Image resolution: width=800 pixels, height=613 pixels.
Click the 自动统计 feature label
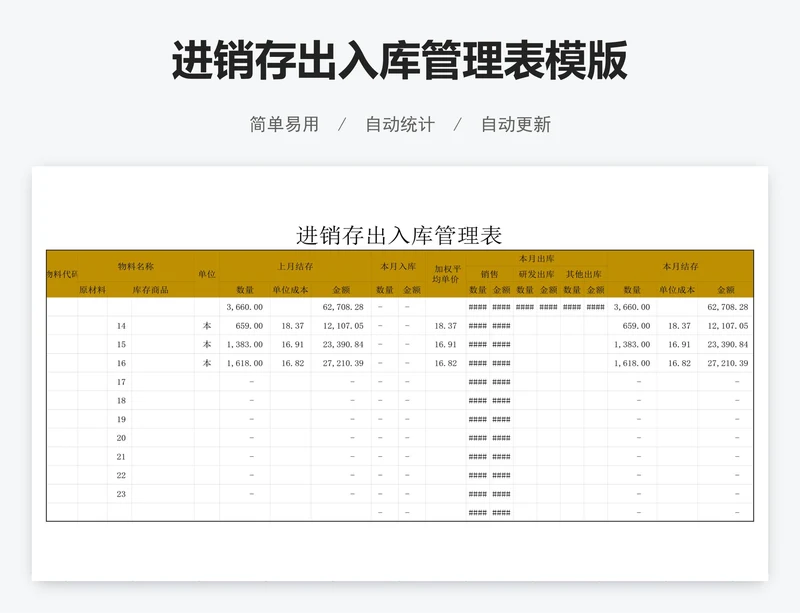click(400, 125)
